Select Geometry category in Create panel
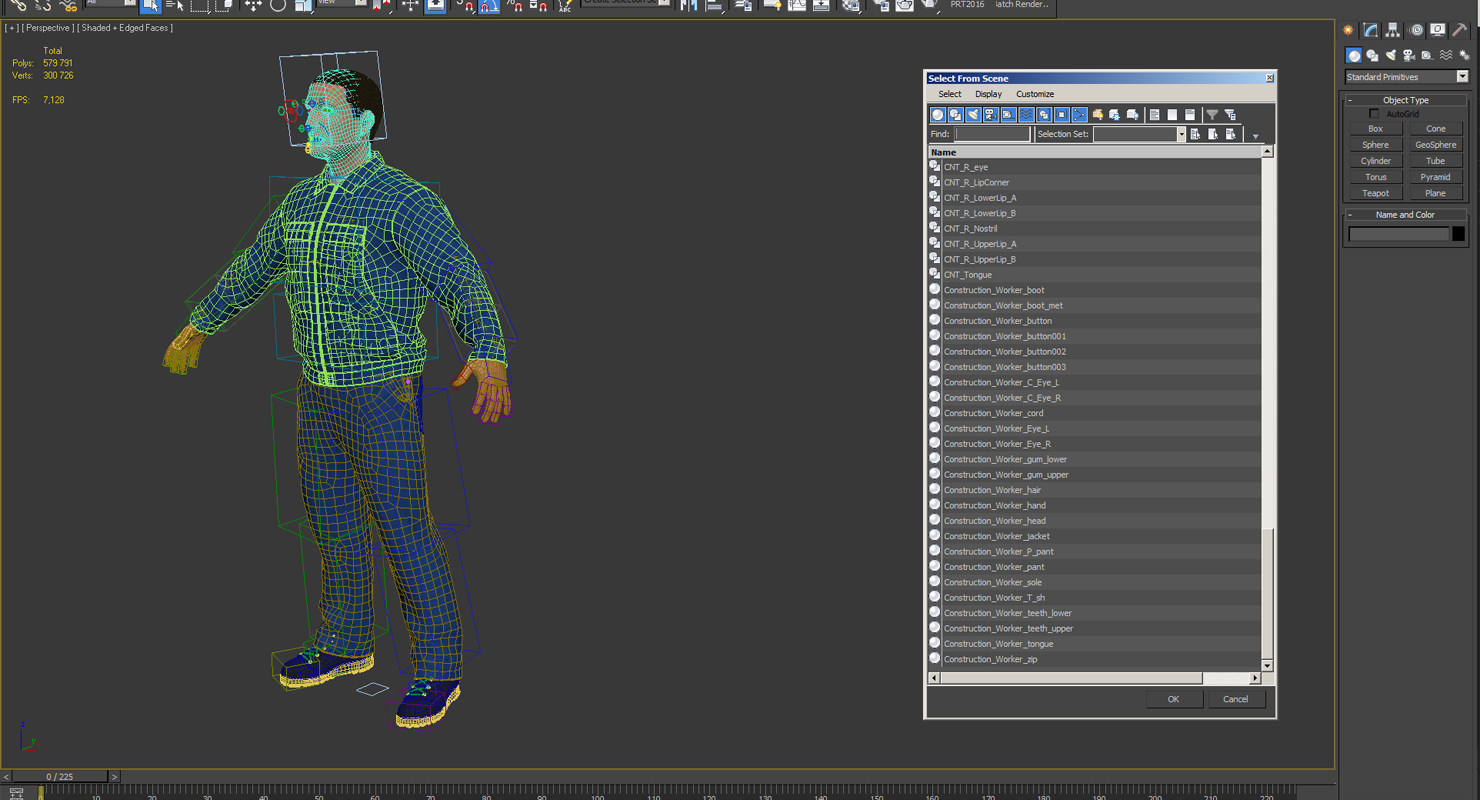1480x800 pixels. (1353, 56)
